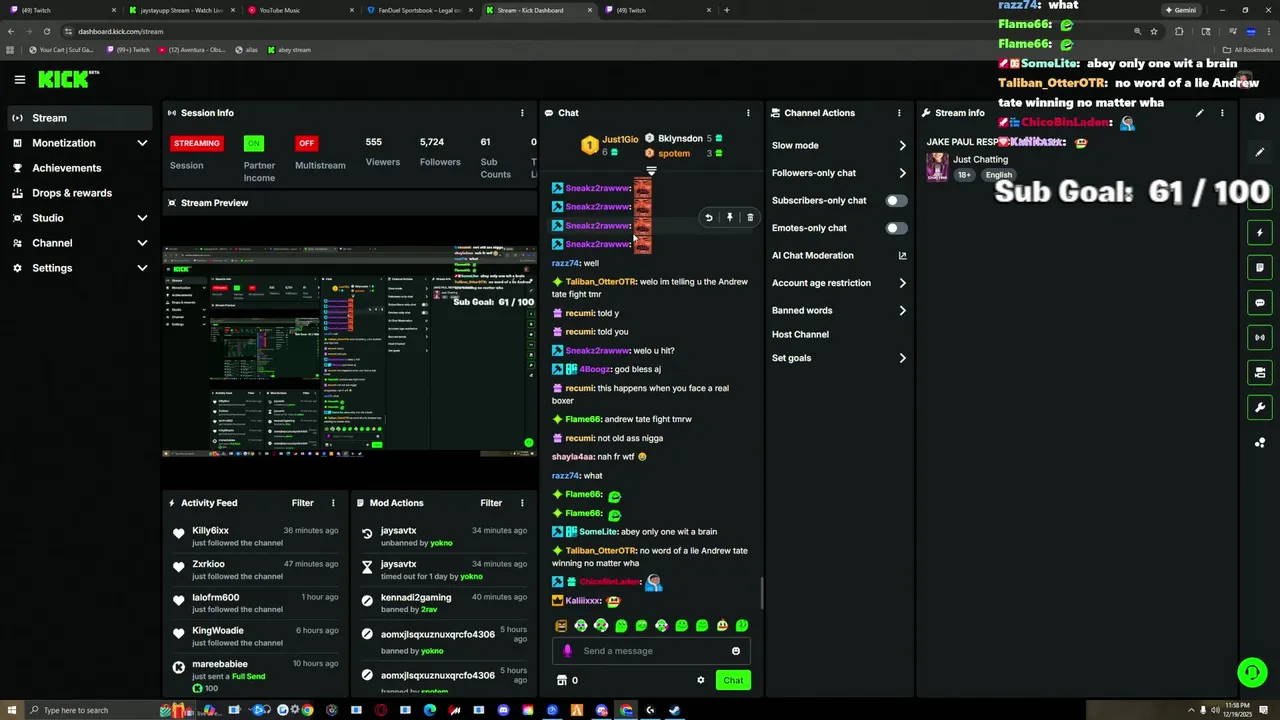Expand the Settings sidebar section
Viewport: 1280px width, 720px height.
pos(142,268)
